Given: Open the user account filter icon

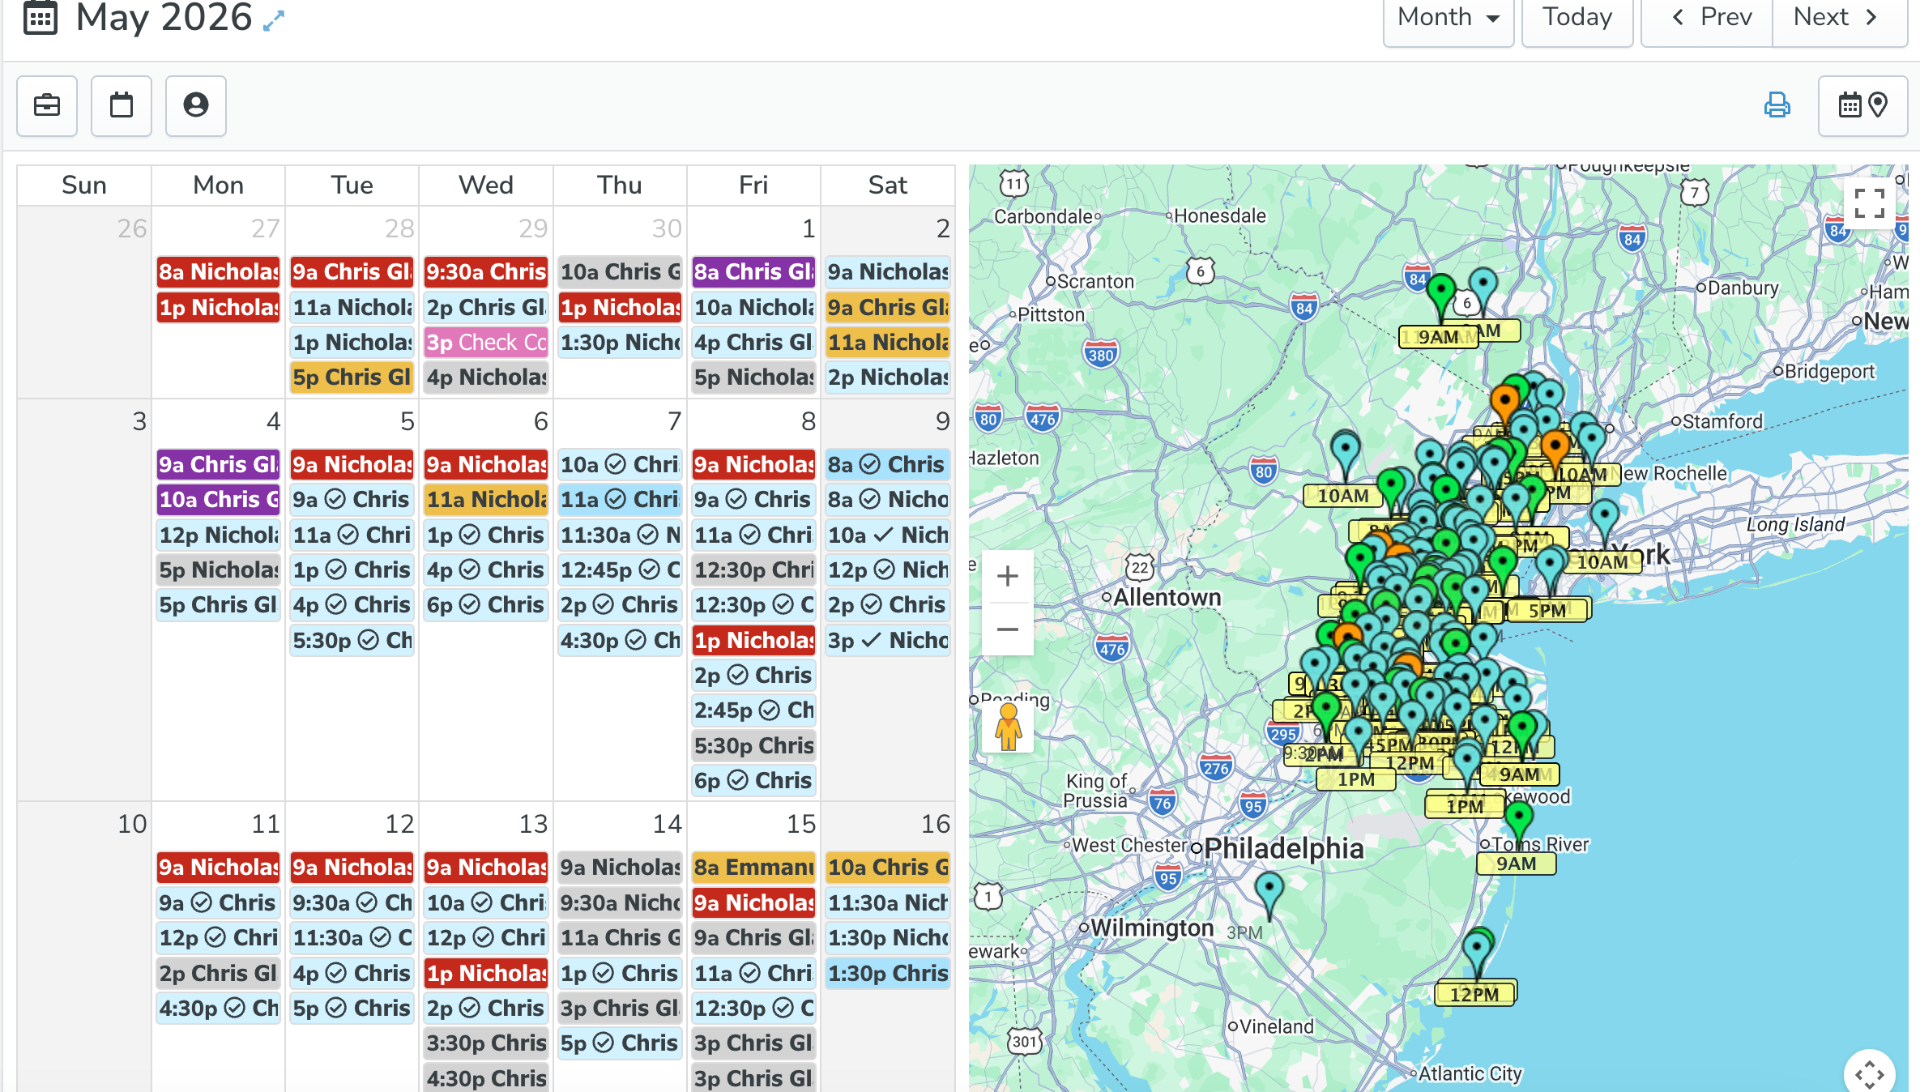Looking at the screenshot, I should tap(196, 105).
